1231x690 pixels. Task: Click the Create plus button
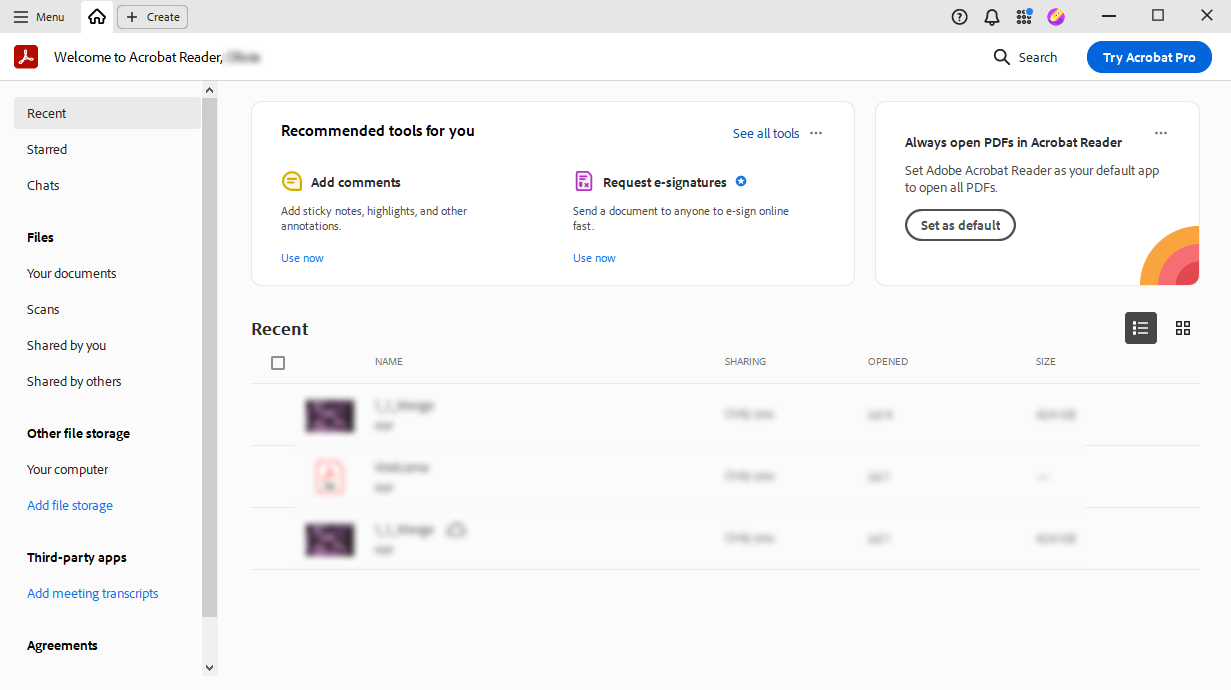click(152, 17)
